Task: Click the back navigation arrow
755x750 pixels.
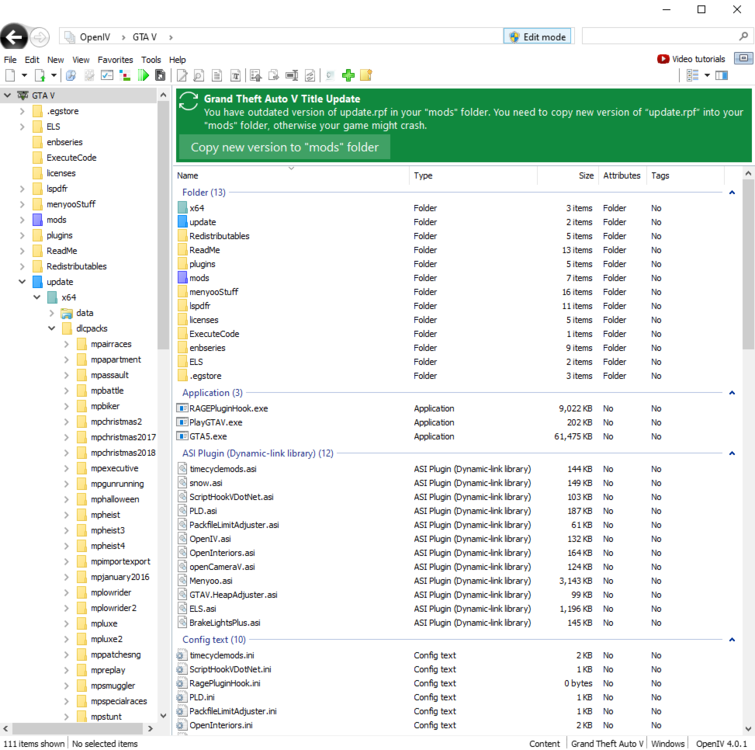Action: [x=14, y=37]
